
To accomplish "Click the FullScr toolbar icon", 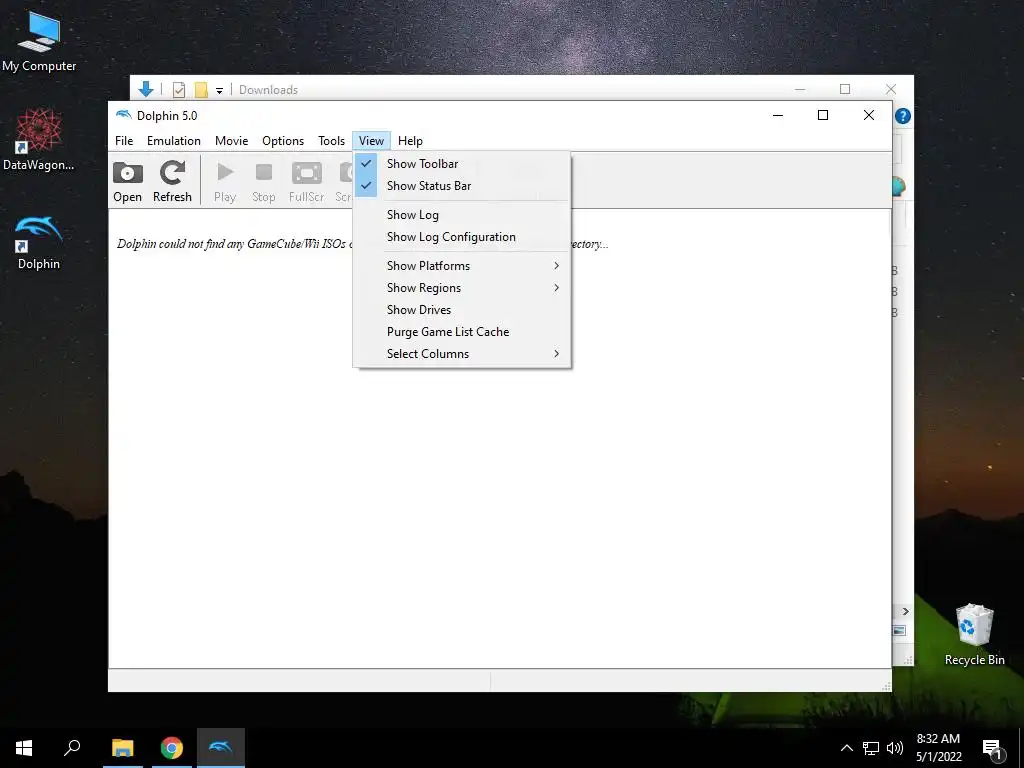I will 306,182.
